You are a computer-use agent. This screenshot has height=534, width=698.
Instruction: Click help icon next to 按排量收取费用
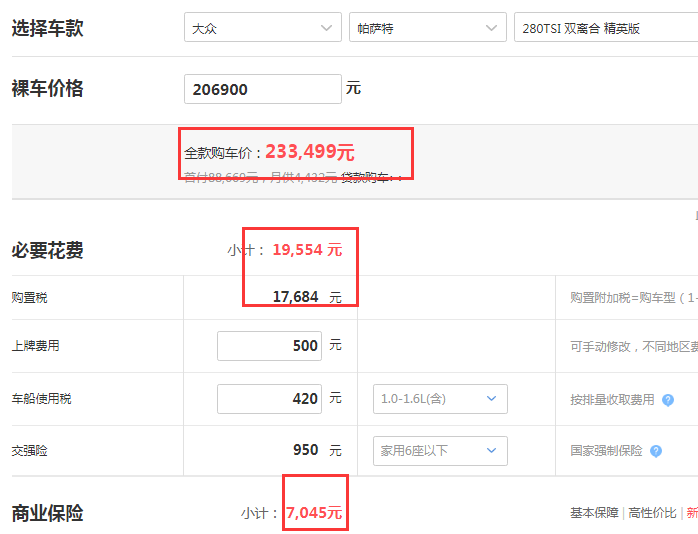tap(668, 400)
